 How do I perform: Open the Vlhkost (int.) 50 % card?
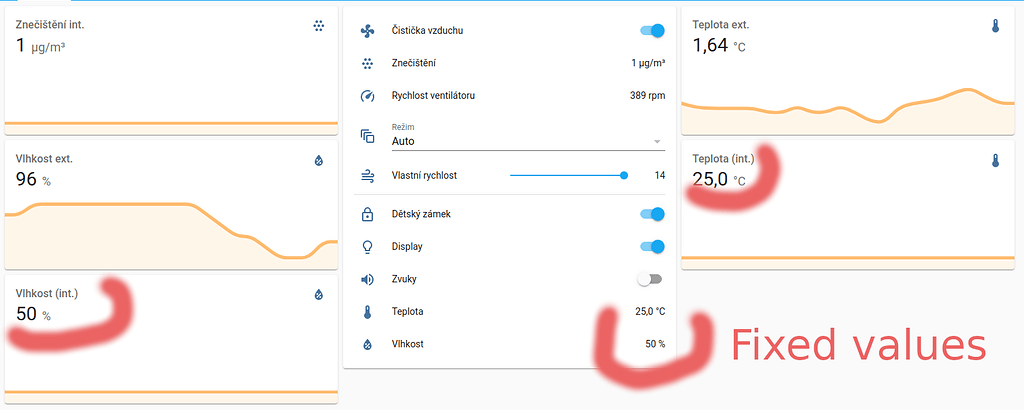click(171, 339)
